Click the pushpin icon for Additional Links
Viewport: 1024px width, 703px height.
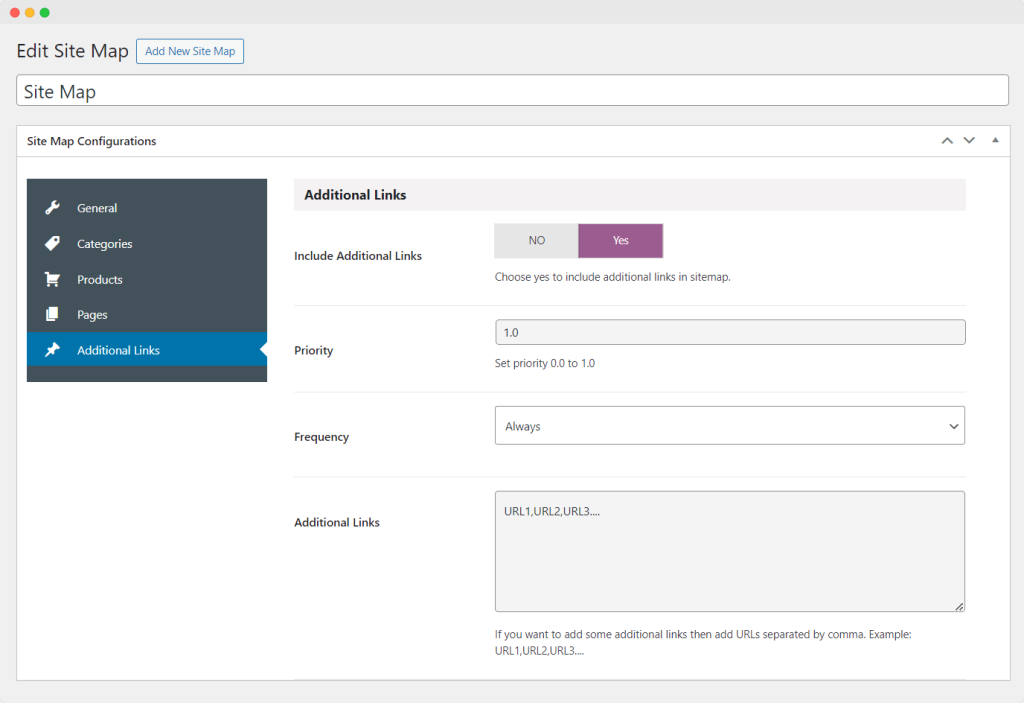click(52, 350)
